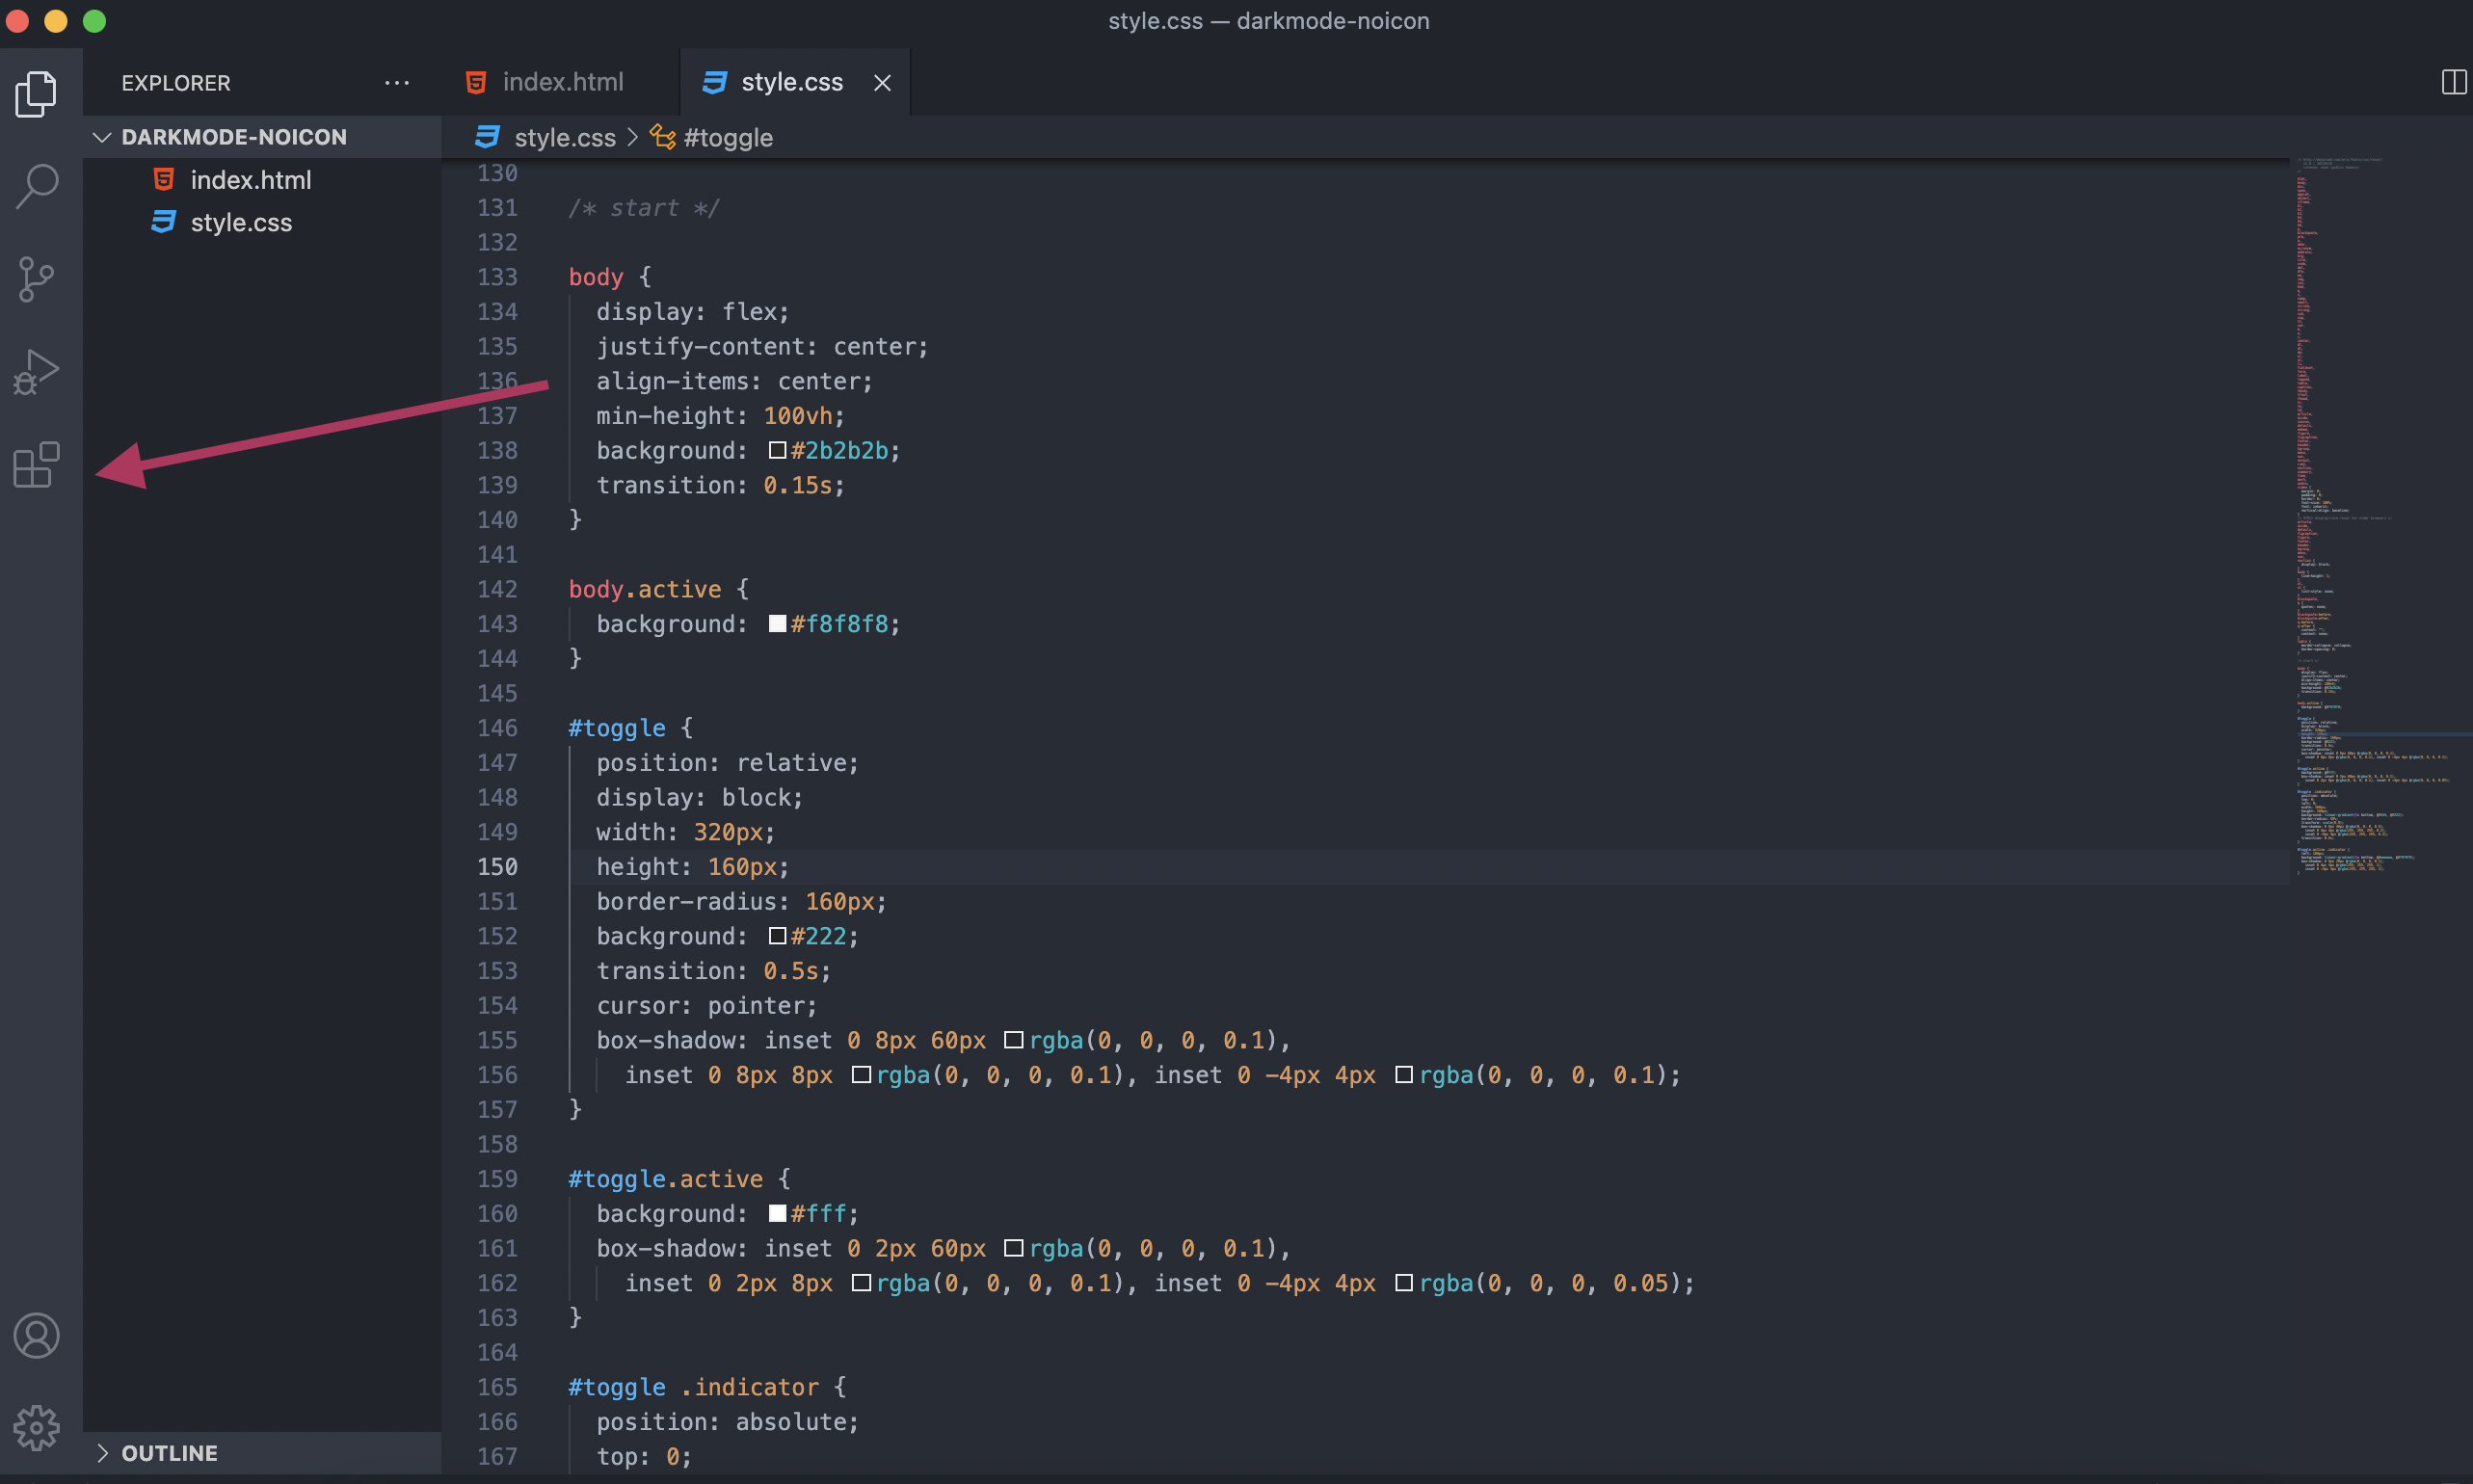Click the CSS icon in the breadcrumb bar
2473x1484 pixels.
488,137
